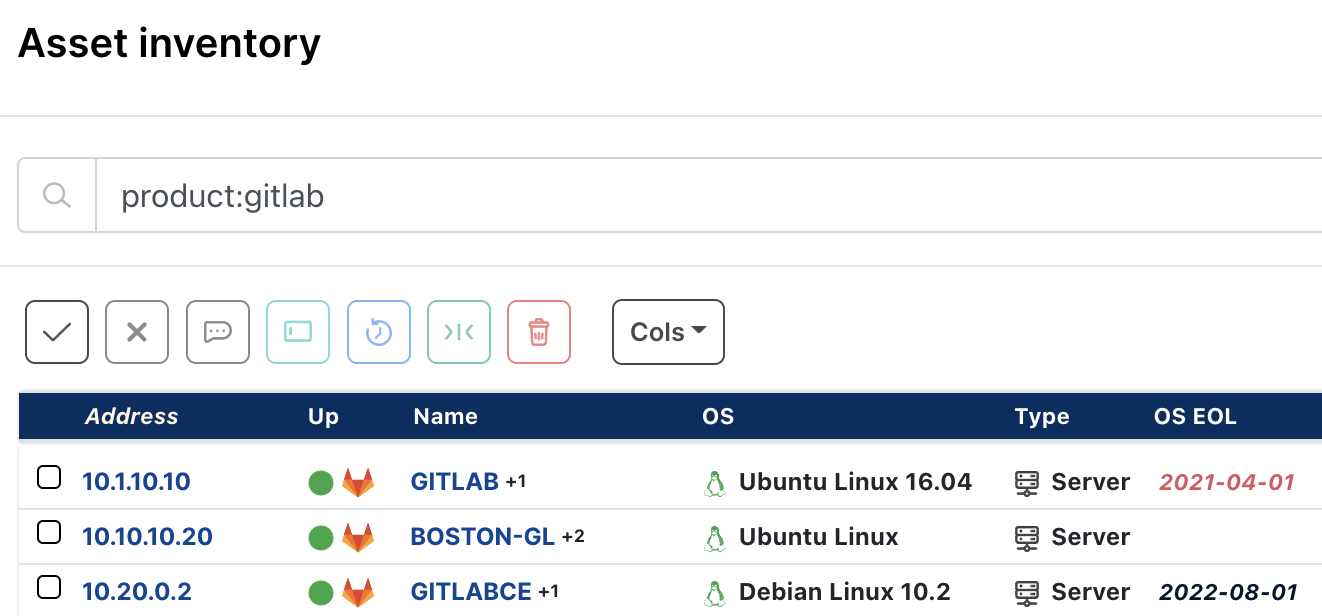1322x616 pixels.
Task: Click the red trash delete icon
Action: (538, 331)
